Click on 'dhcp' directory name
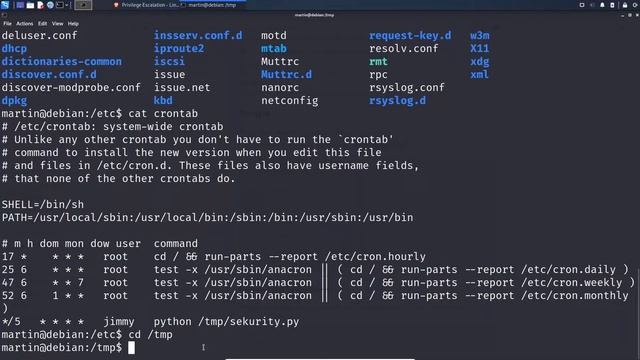 click(14, 49)
